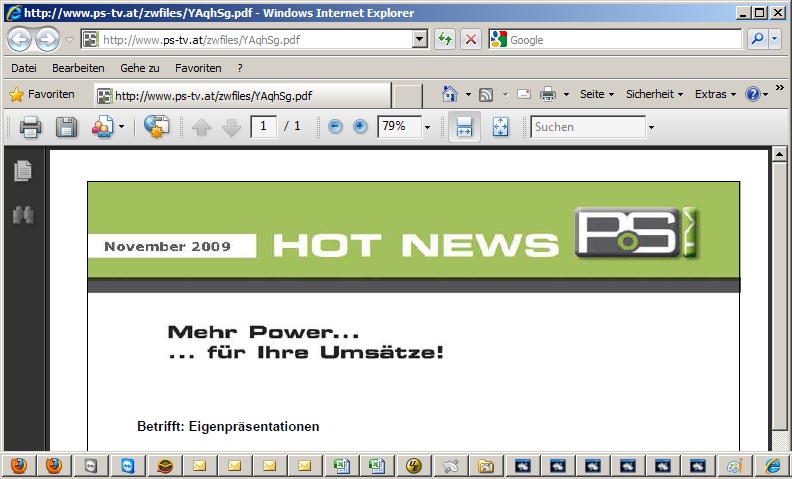This screenshot has width=792, height=479.
Task: Open the binoculars search panel icon
Action: 23,215
